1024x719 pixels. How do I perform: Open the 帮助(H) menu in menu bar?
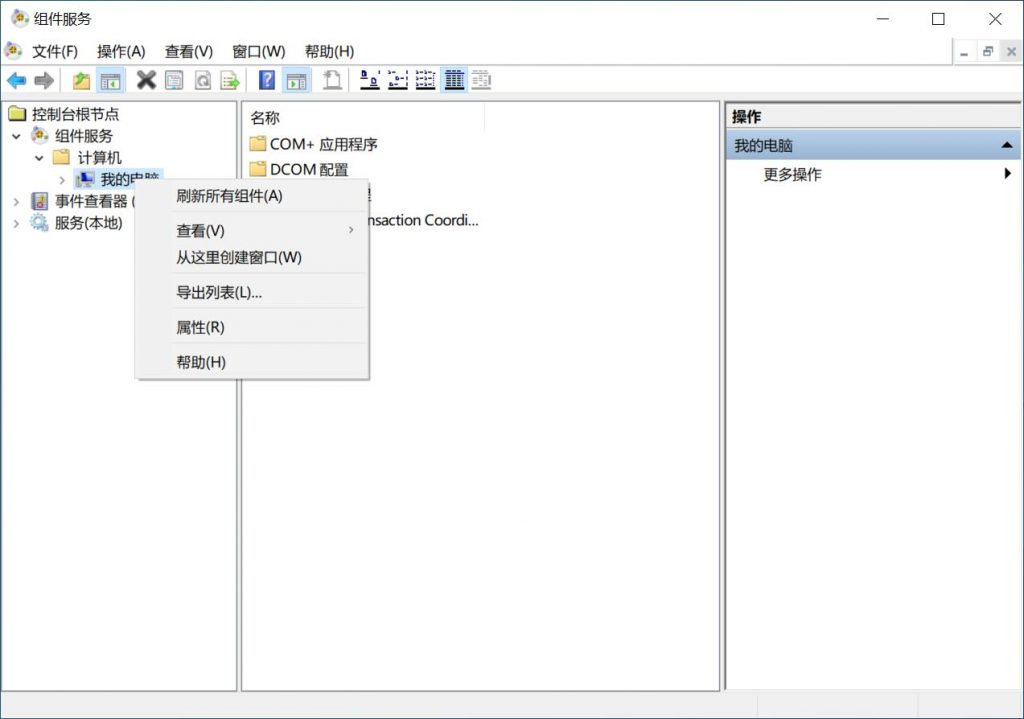(x=329, y=51)
